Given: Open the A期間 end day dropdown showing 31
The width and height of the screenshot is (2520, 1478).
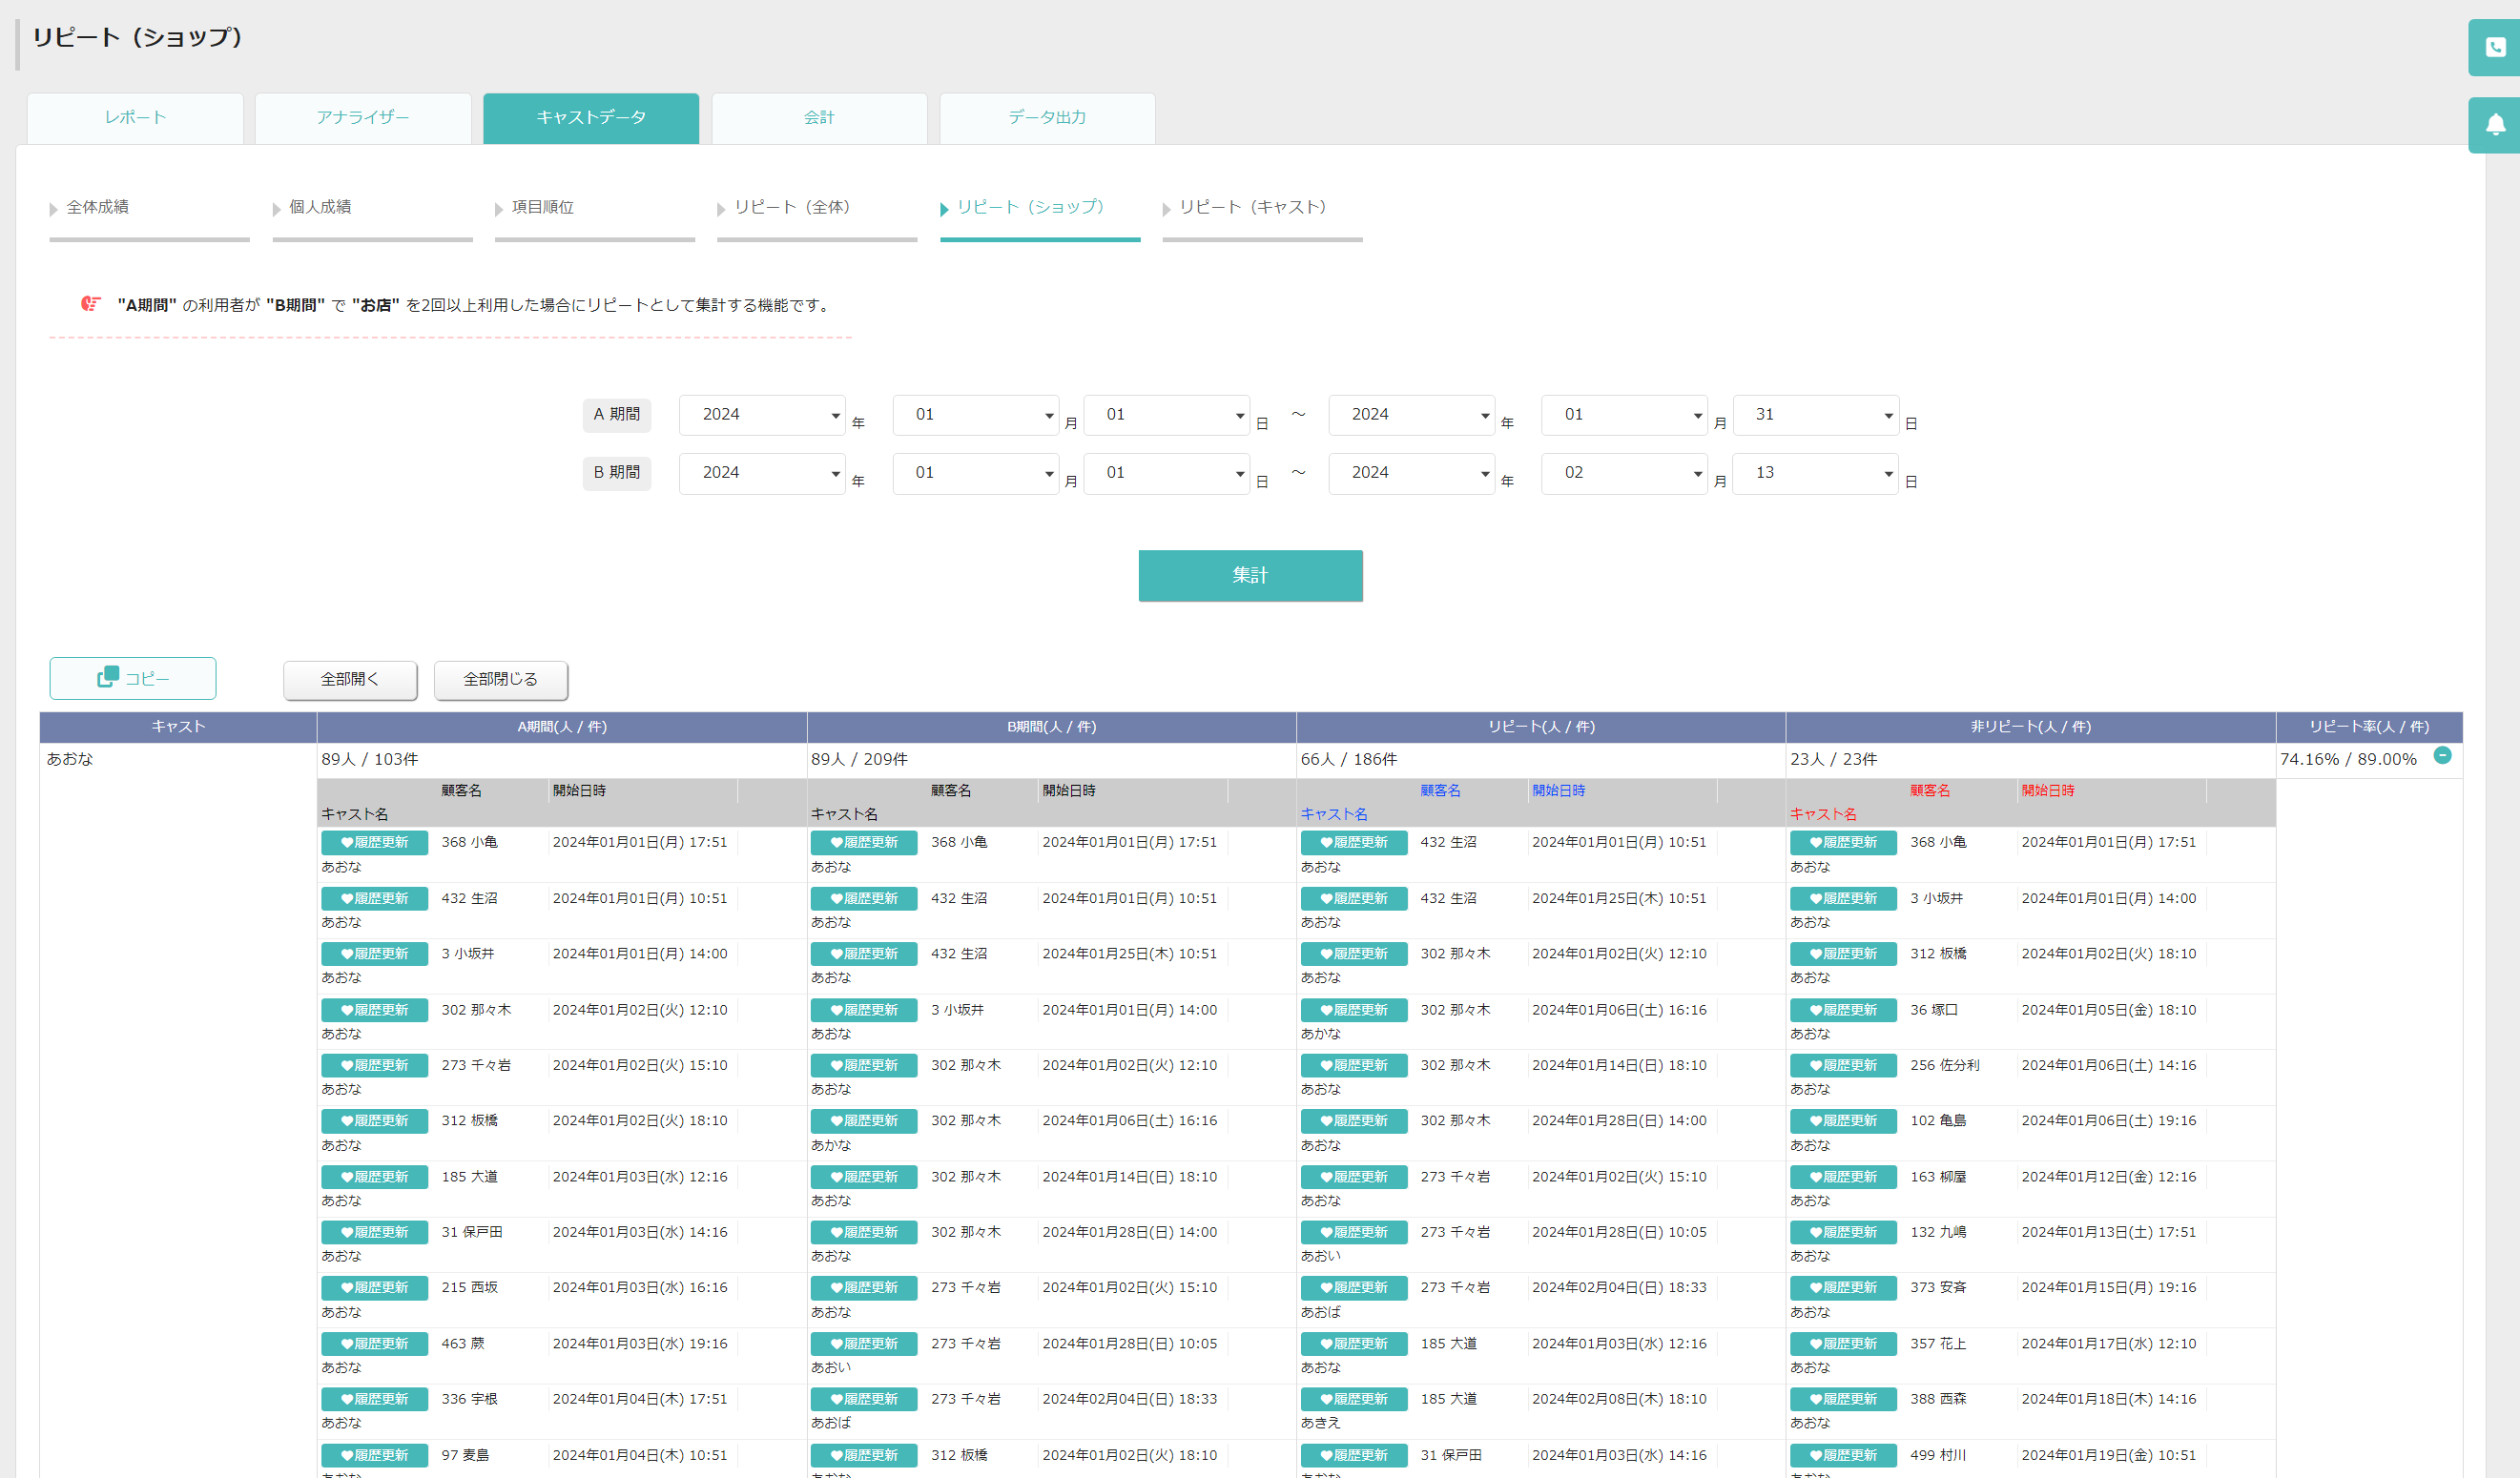Looking at the screenshot, I should 1815,415.
